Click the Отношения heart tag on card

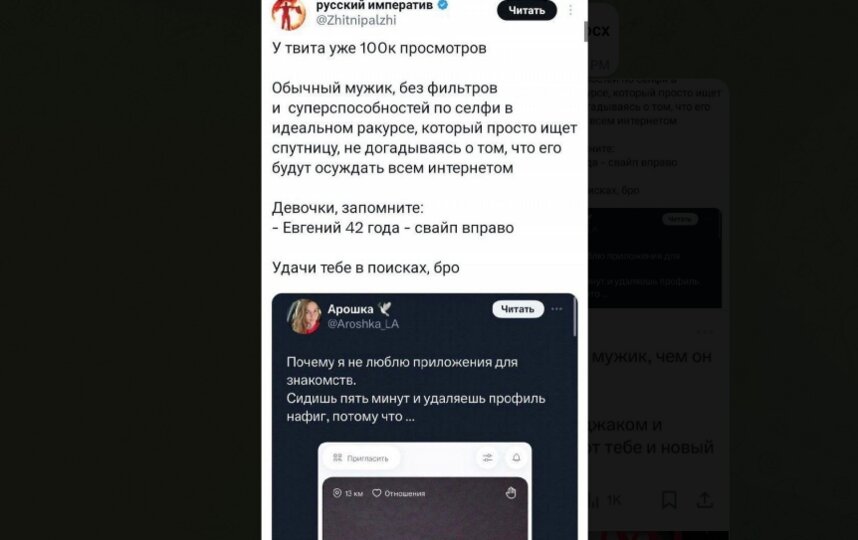(x=399, y=493)
